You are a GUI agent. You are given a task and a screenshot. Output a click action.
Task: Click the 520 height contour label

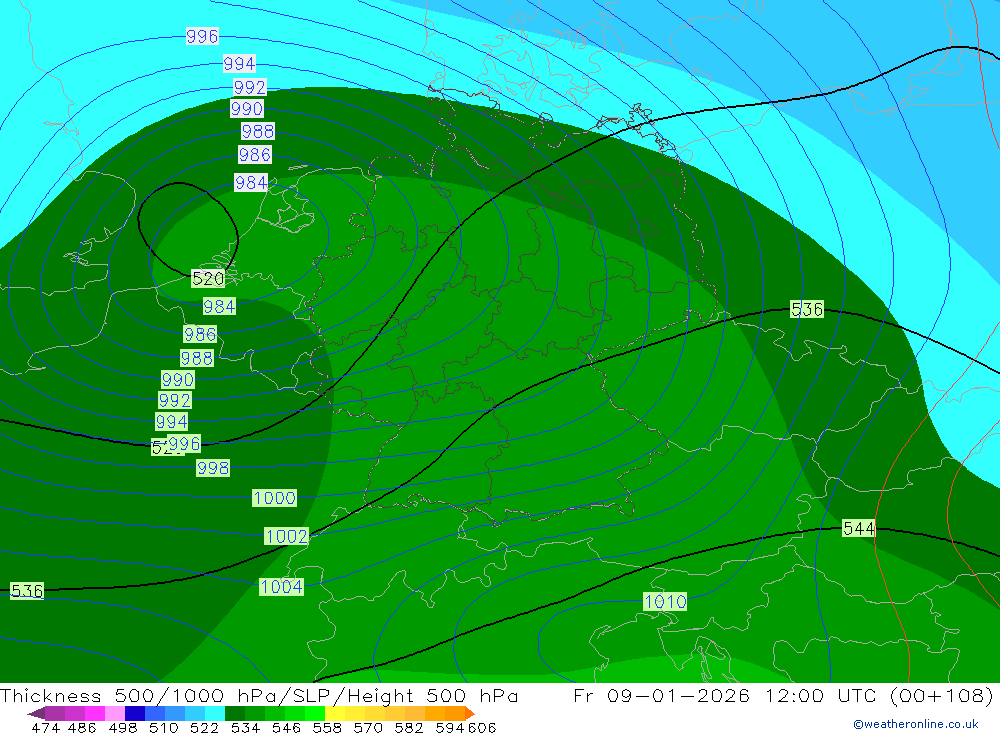(208, 279)
